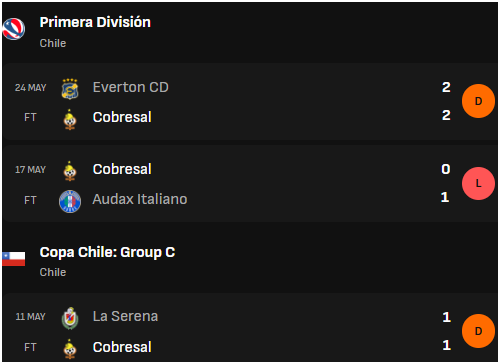500x364 pixels.
Task: Open Audax Italiano team name
Action: click(x=140, y=199)
